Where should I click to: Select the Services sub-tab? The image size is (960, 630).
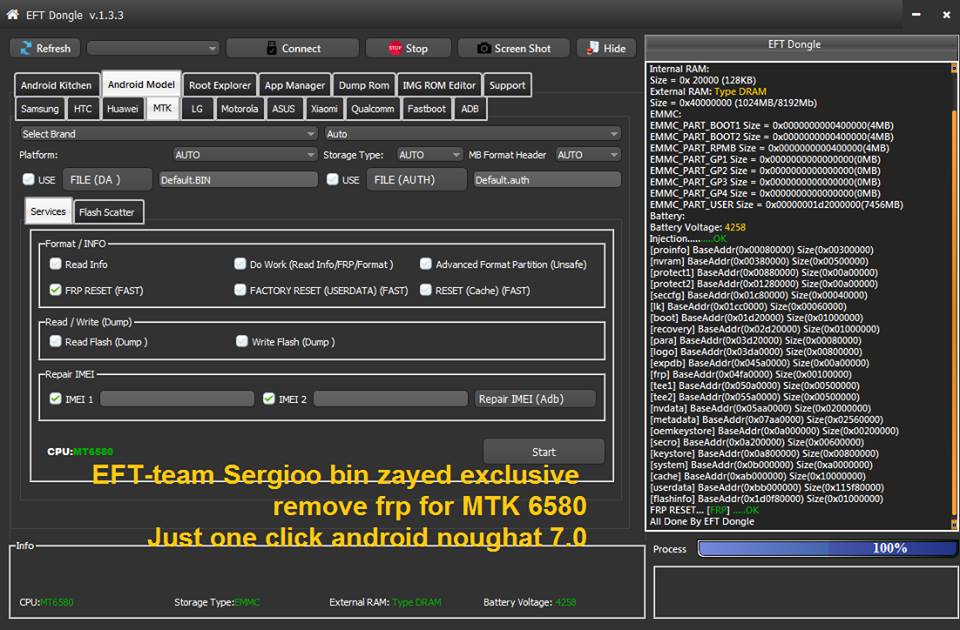click(x=48, y=211)
